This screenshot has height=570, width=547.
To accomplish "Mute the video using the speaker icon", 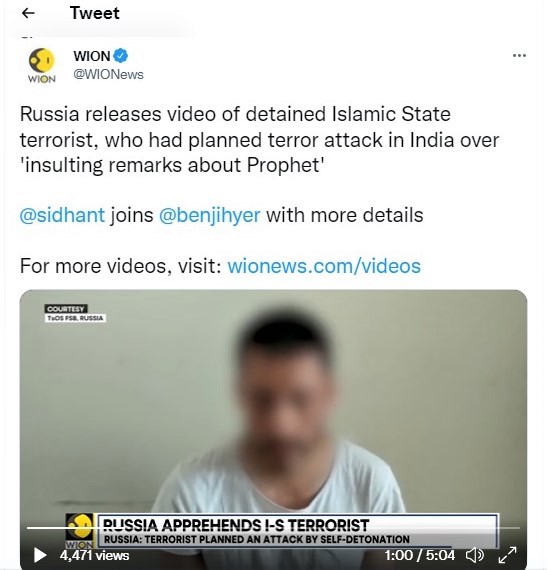I will pos(475,555).
